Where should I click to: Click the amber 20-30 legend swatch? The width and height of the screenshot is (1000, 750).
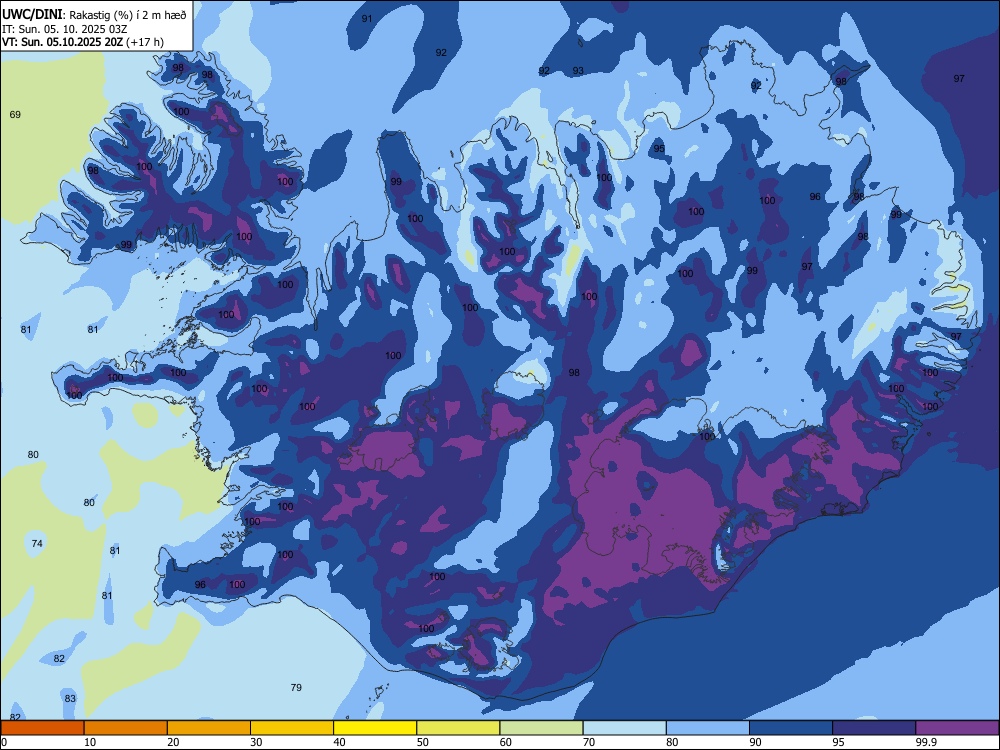click(209, 728)
